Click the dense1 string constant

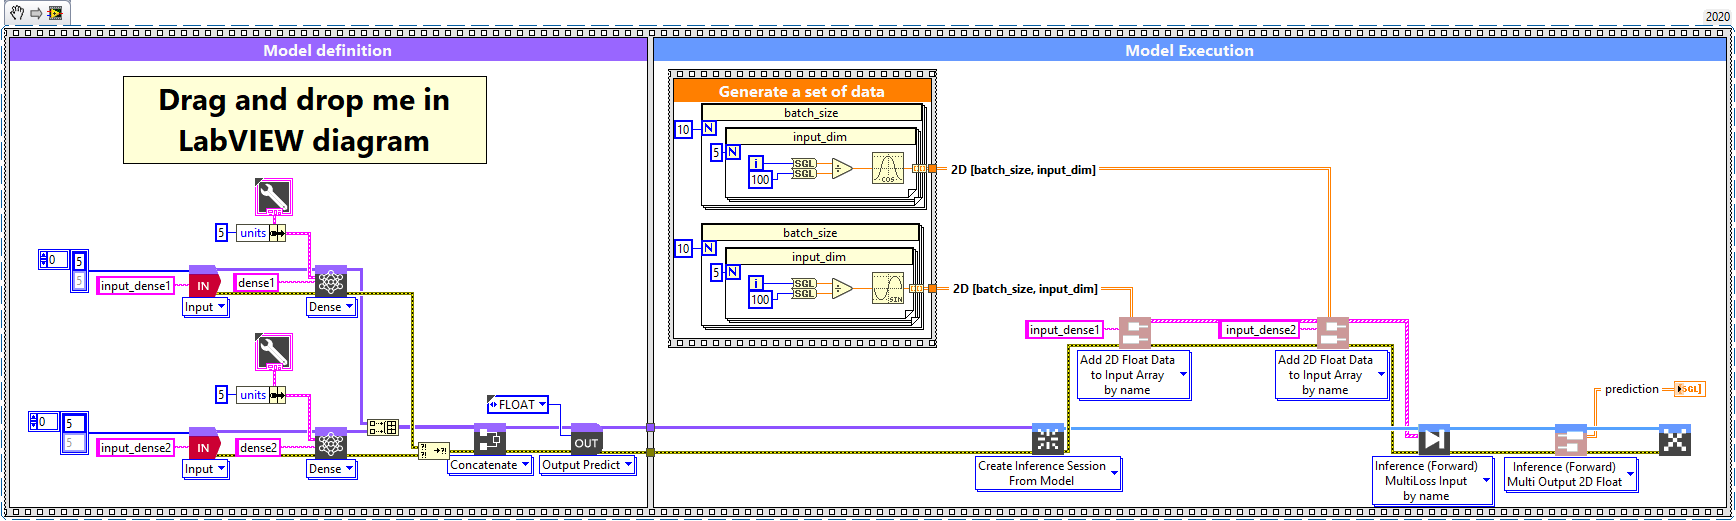tap(256, 283)
